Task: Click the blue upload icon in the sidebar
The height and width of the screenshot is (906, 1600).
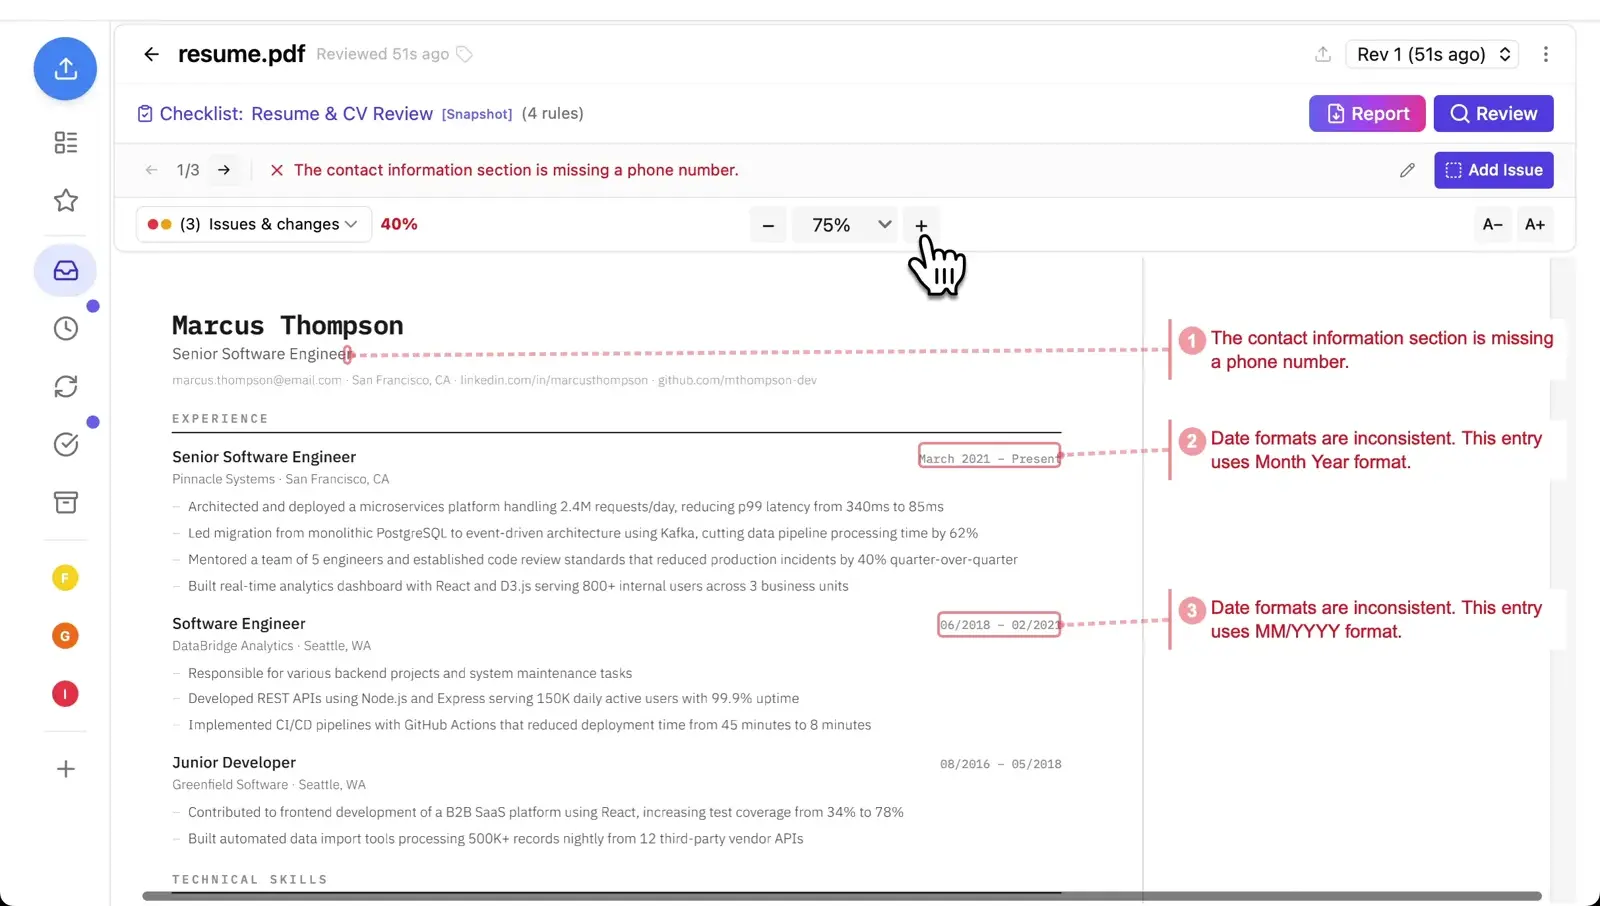Action: tap(64, 68)
